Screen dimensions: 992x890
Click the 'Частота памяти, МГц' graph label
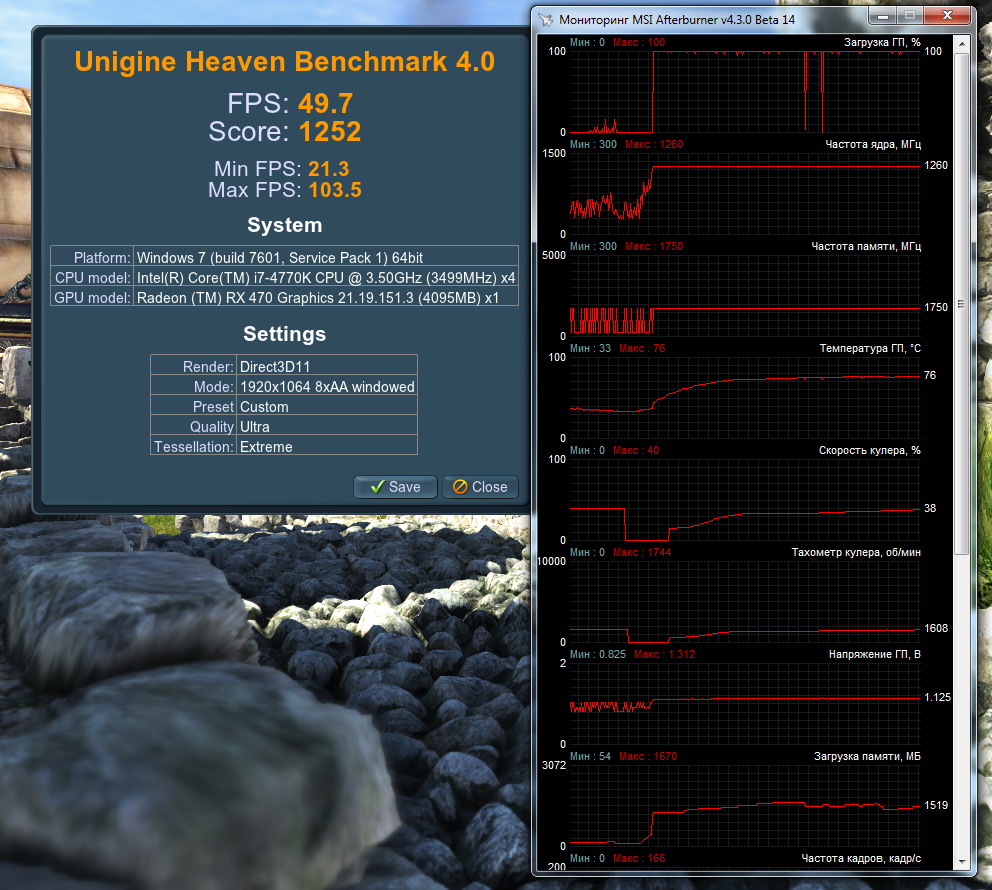coord(866,246)
